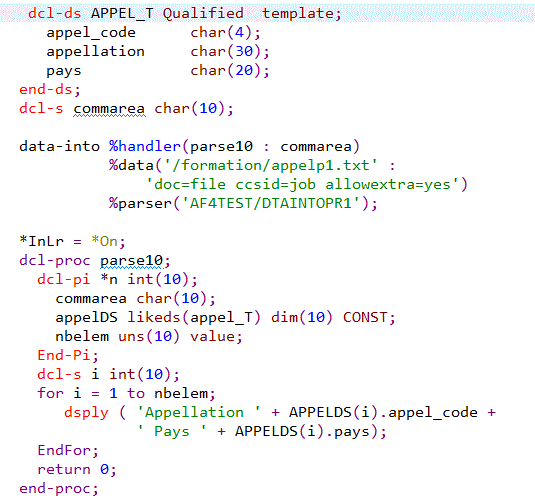This screenshot has width=535, height=501.
Task: Click the 'AF4TEST/DTAINTOPR1' parser string
Action: pyautogui.click(x=271, y=204)
